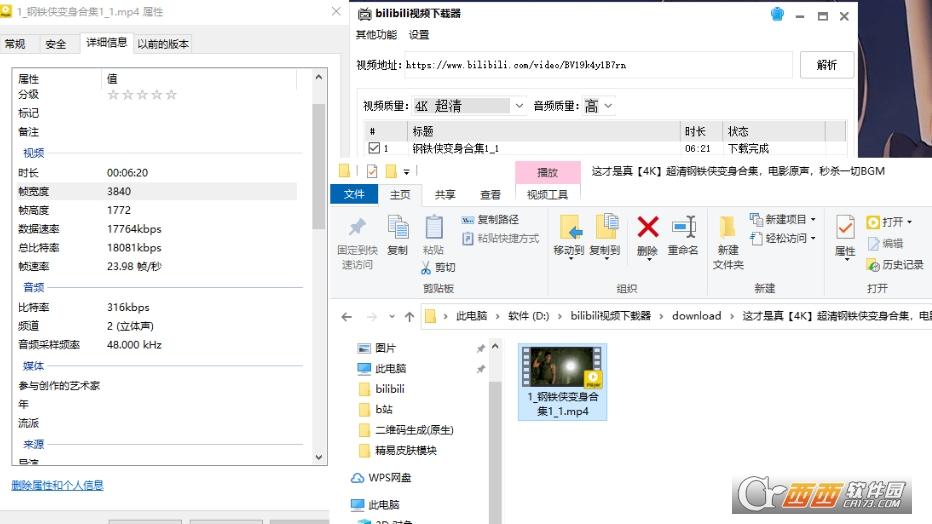Screen dimensions: 932x524
Task: Click the Copy icon in ribbon
Action: point(397,227)
